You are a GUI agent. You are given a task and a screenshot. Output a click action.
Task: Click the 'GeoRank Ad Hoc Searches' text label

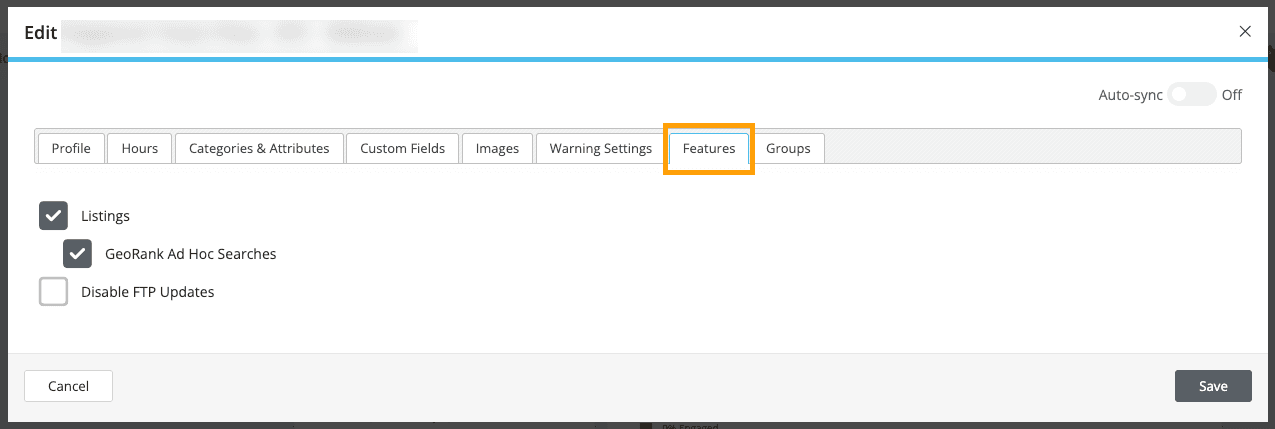point(190,254)
